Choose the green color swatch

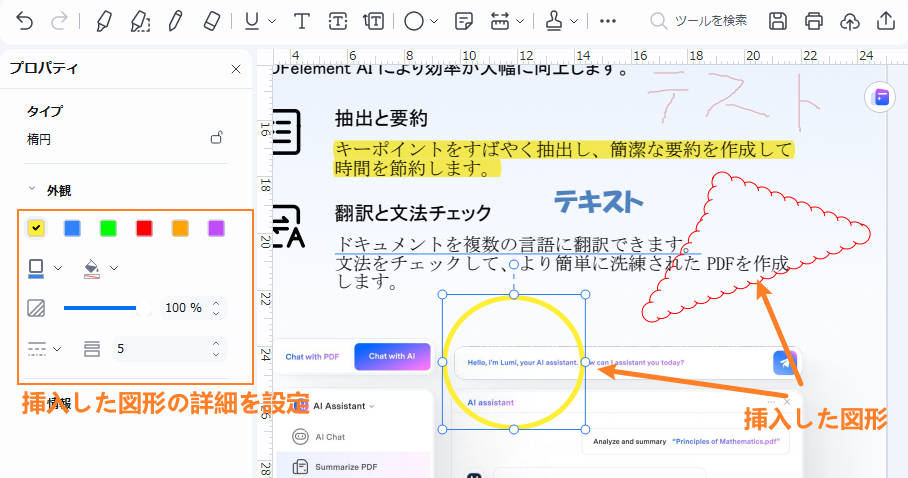[x=108, y=228]
